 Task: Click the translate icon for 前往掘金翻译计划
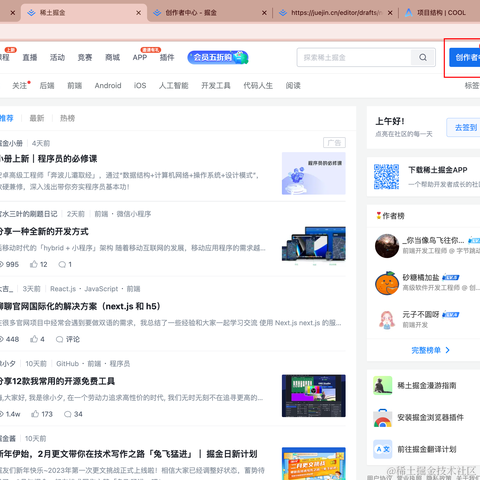(382, 449)
